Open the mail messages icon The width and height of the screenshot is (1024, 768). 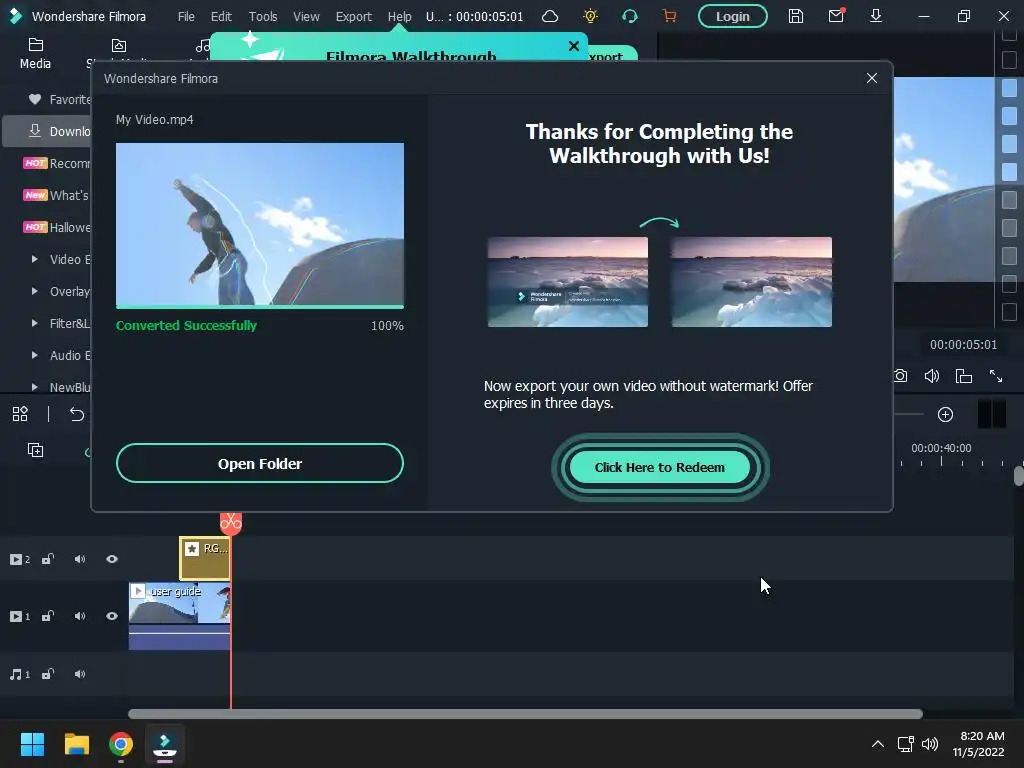(x=836, y=16)
